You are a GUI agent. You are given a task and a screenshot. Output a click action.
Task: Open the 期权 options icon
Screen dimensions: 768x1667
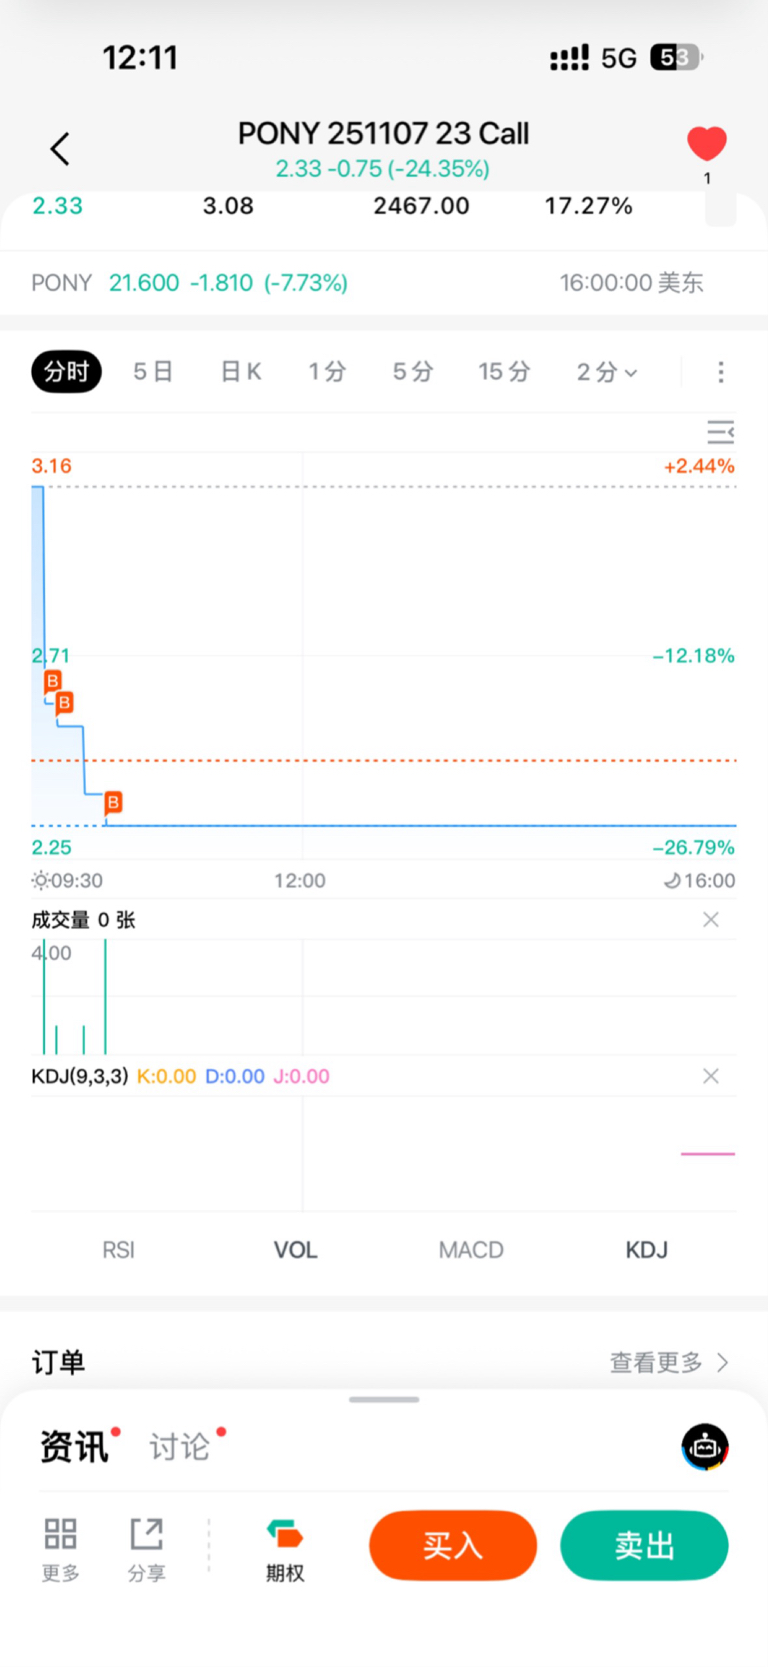pos(284,1534)
